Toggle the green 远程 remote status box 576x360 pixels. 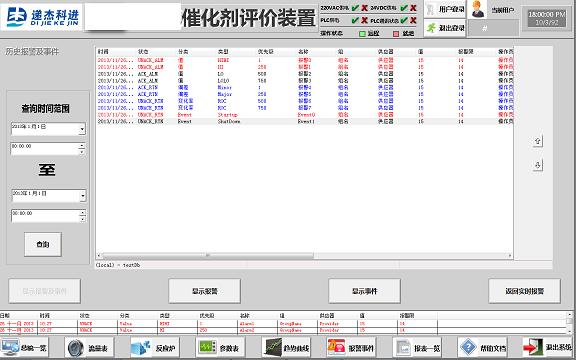[x=362, y=34]
